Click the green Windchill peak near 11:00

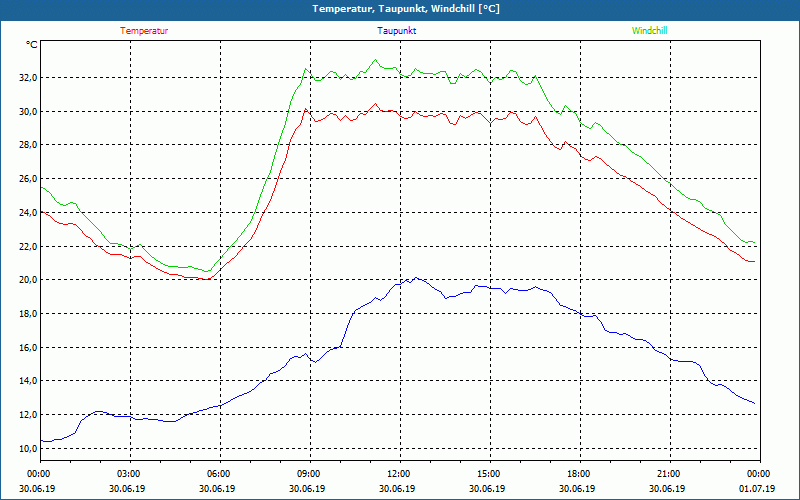(x=376, y=60)
